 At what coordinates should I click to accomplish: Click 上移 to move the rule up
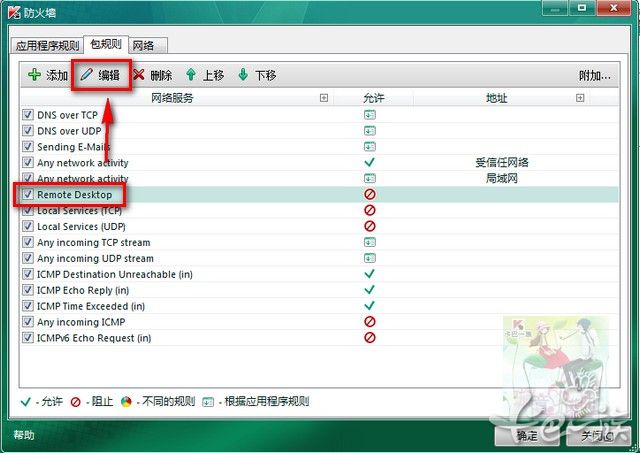coord(205,75)
